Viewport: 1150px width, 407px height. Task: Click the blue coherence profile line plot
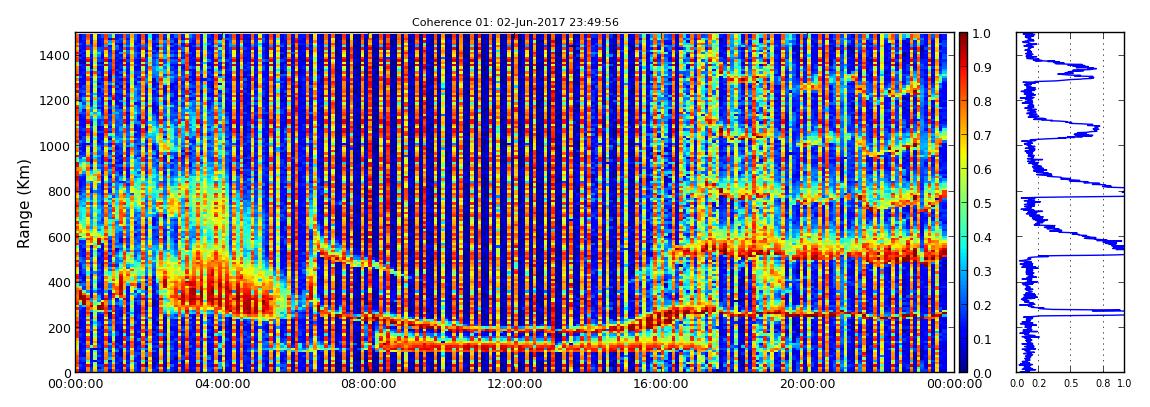(x=1070, y=202)
